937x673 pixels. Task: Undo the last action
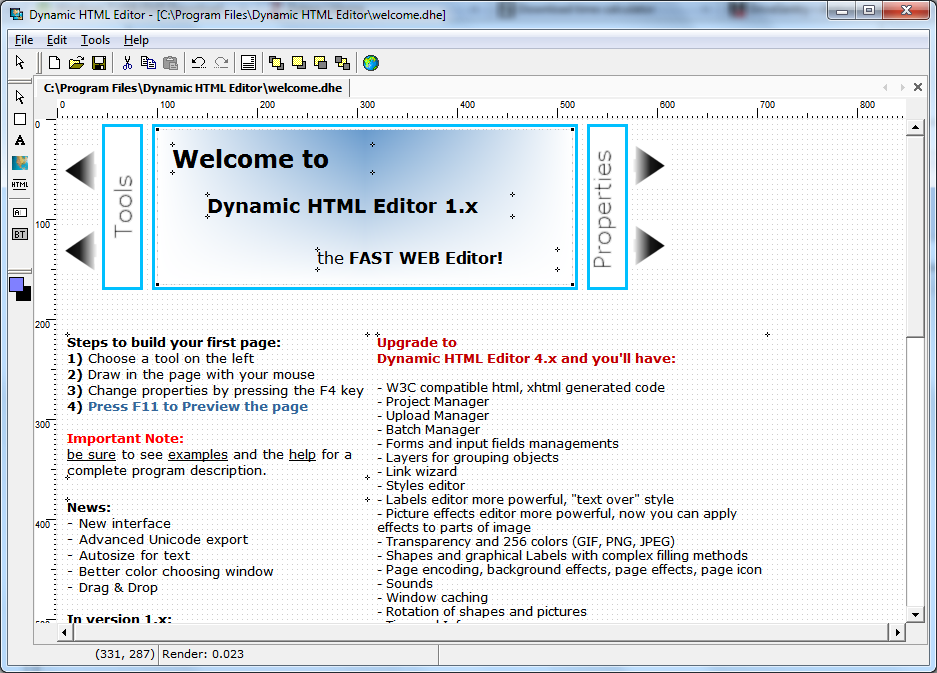pos(198,63)
